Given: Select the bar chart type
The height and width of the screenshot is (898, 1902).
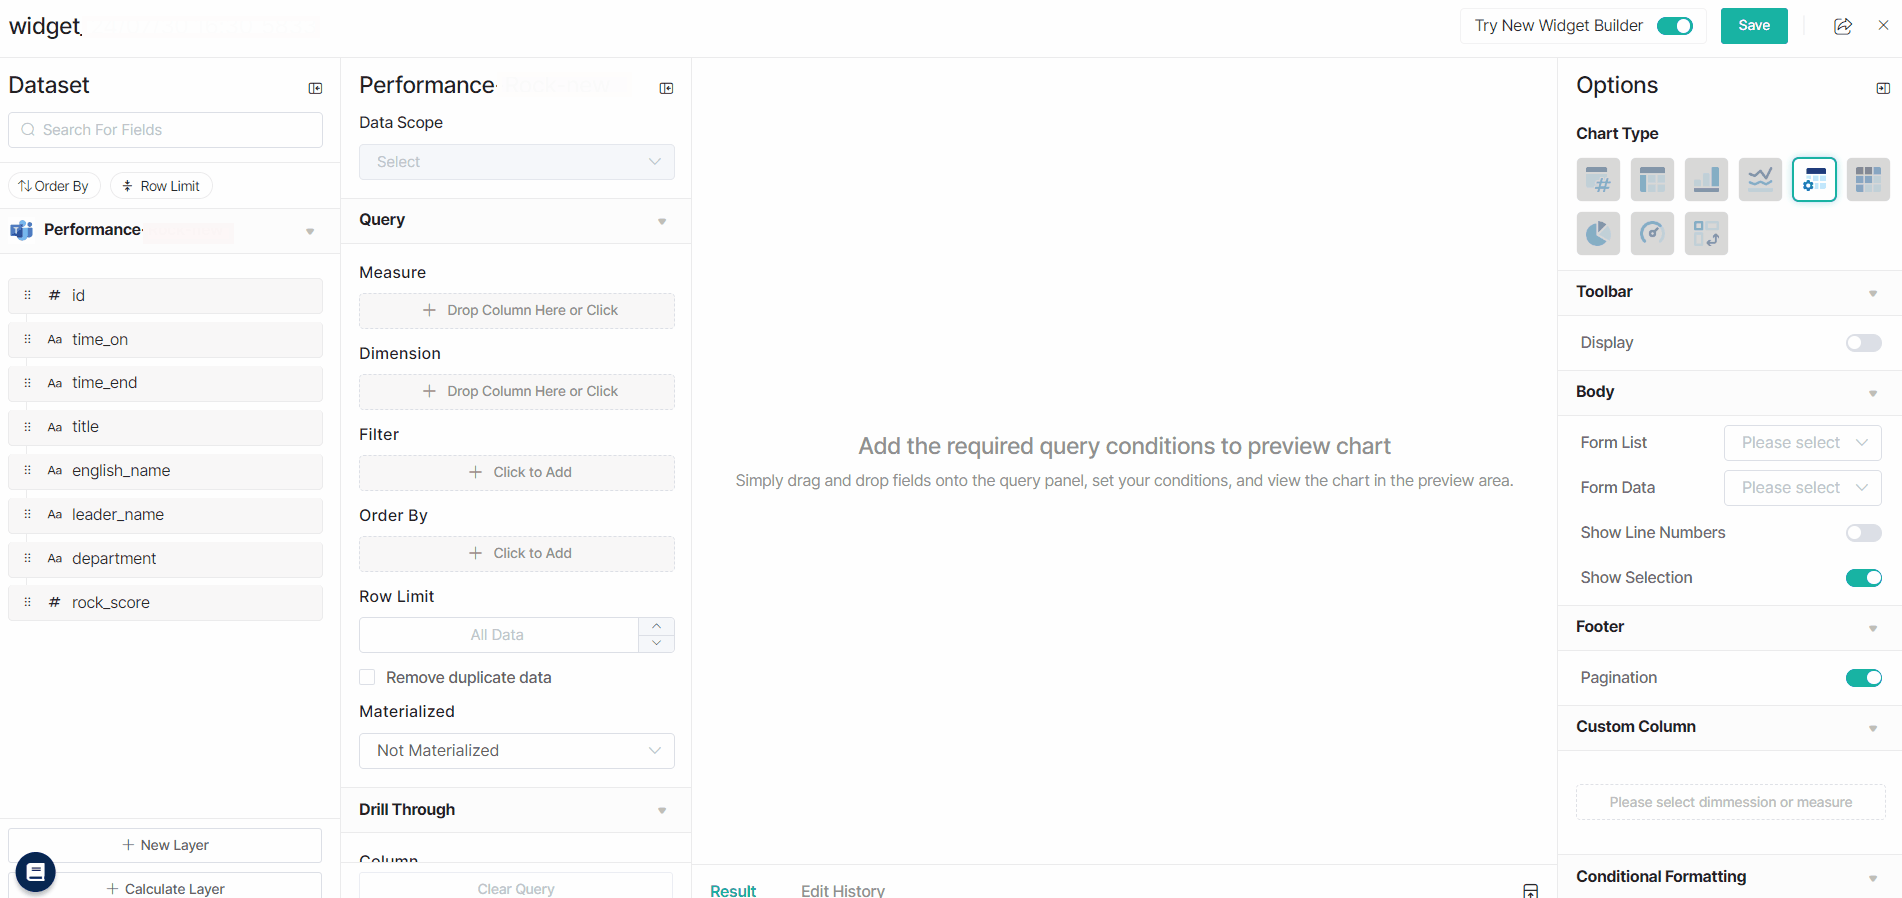Looking at the screenshot, I should coord(1706,180).
